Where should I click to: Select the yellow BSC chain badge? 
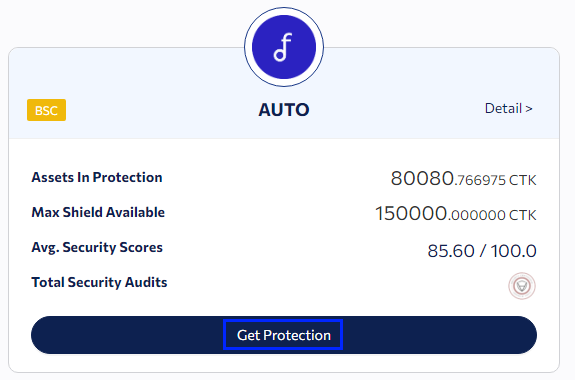[x=47, y=110]
